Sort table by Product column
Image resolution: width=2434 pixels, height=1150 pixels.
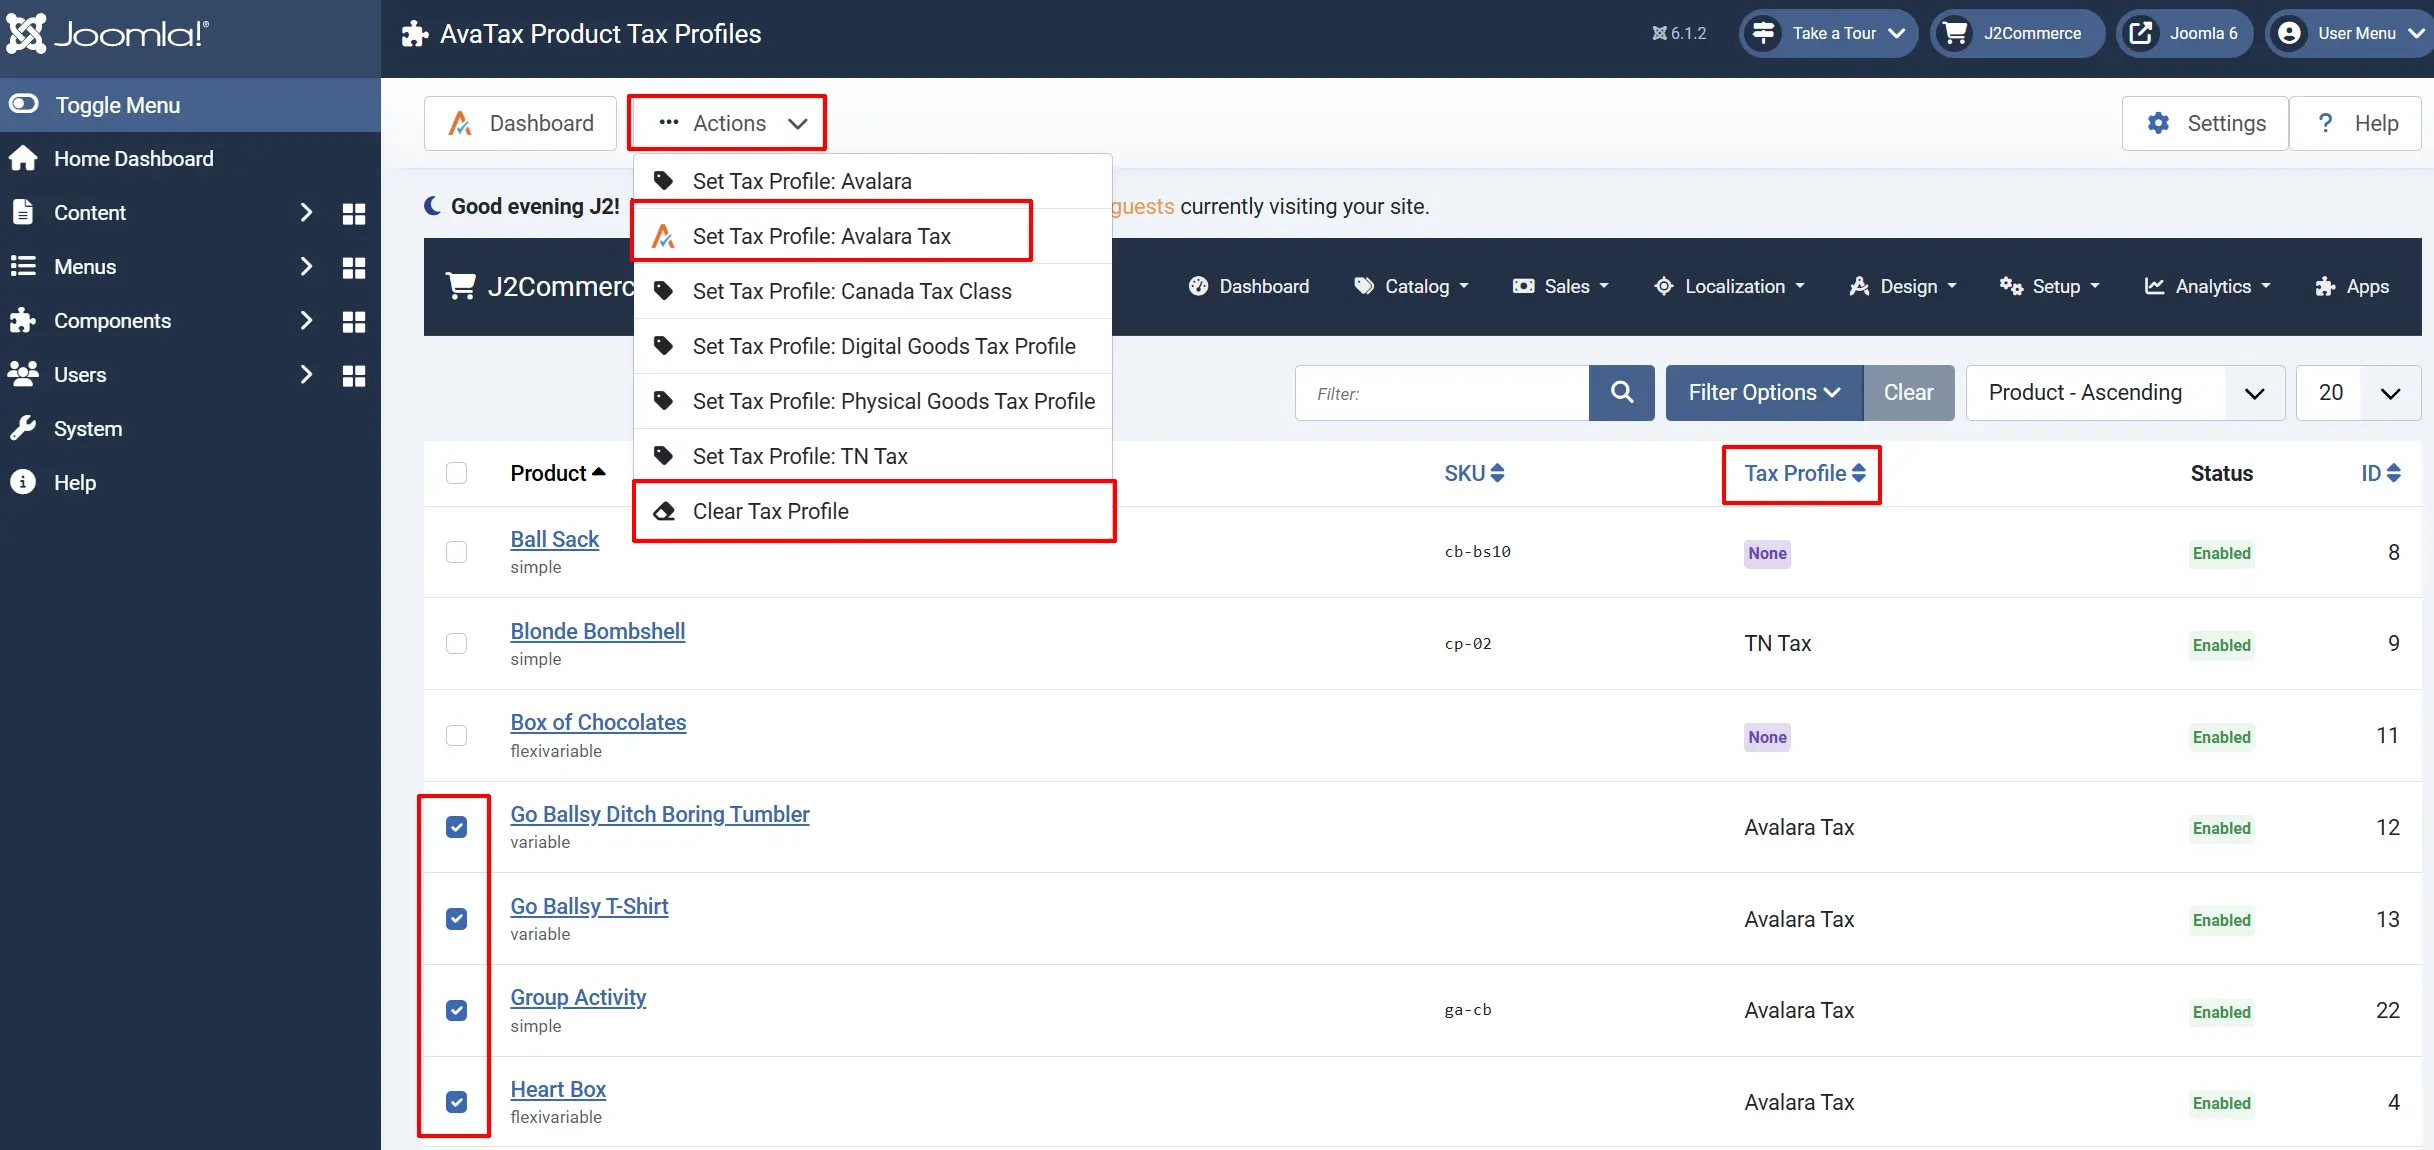[558, 473]
